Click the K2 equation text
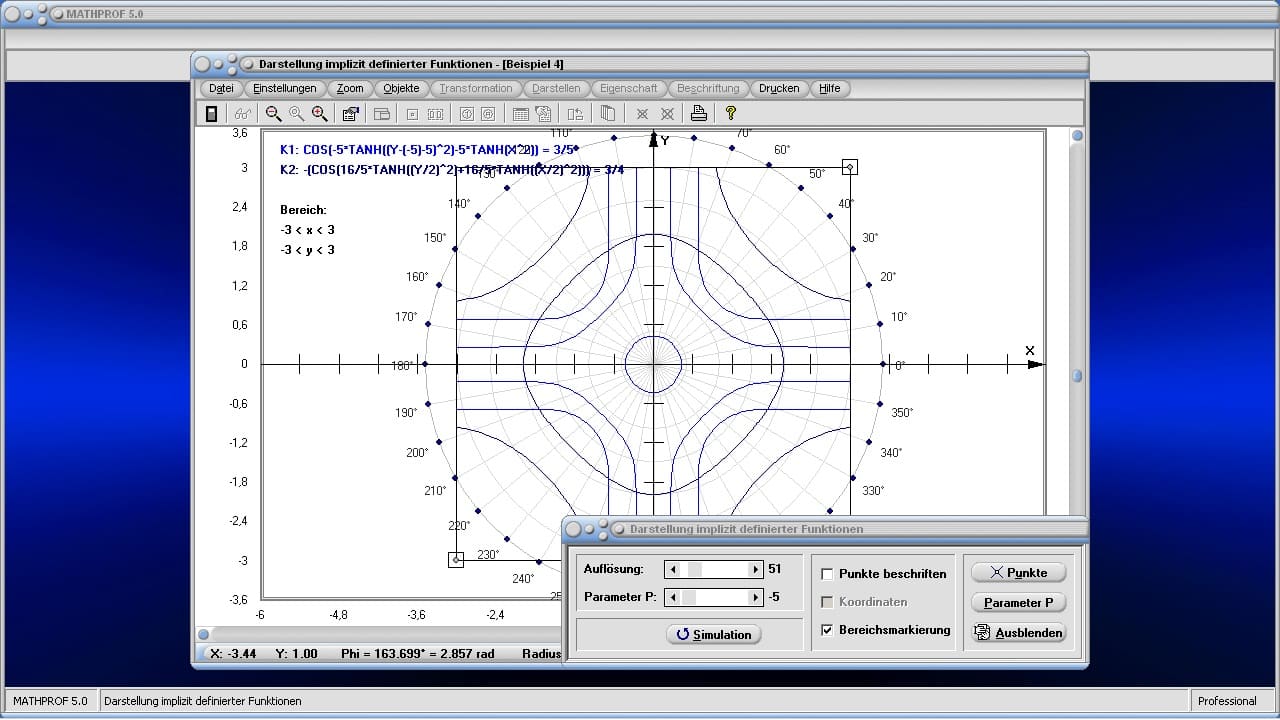This screenshot has height=720, width=1280. pyautogui.click(x=452, y=170)
